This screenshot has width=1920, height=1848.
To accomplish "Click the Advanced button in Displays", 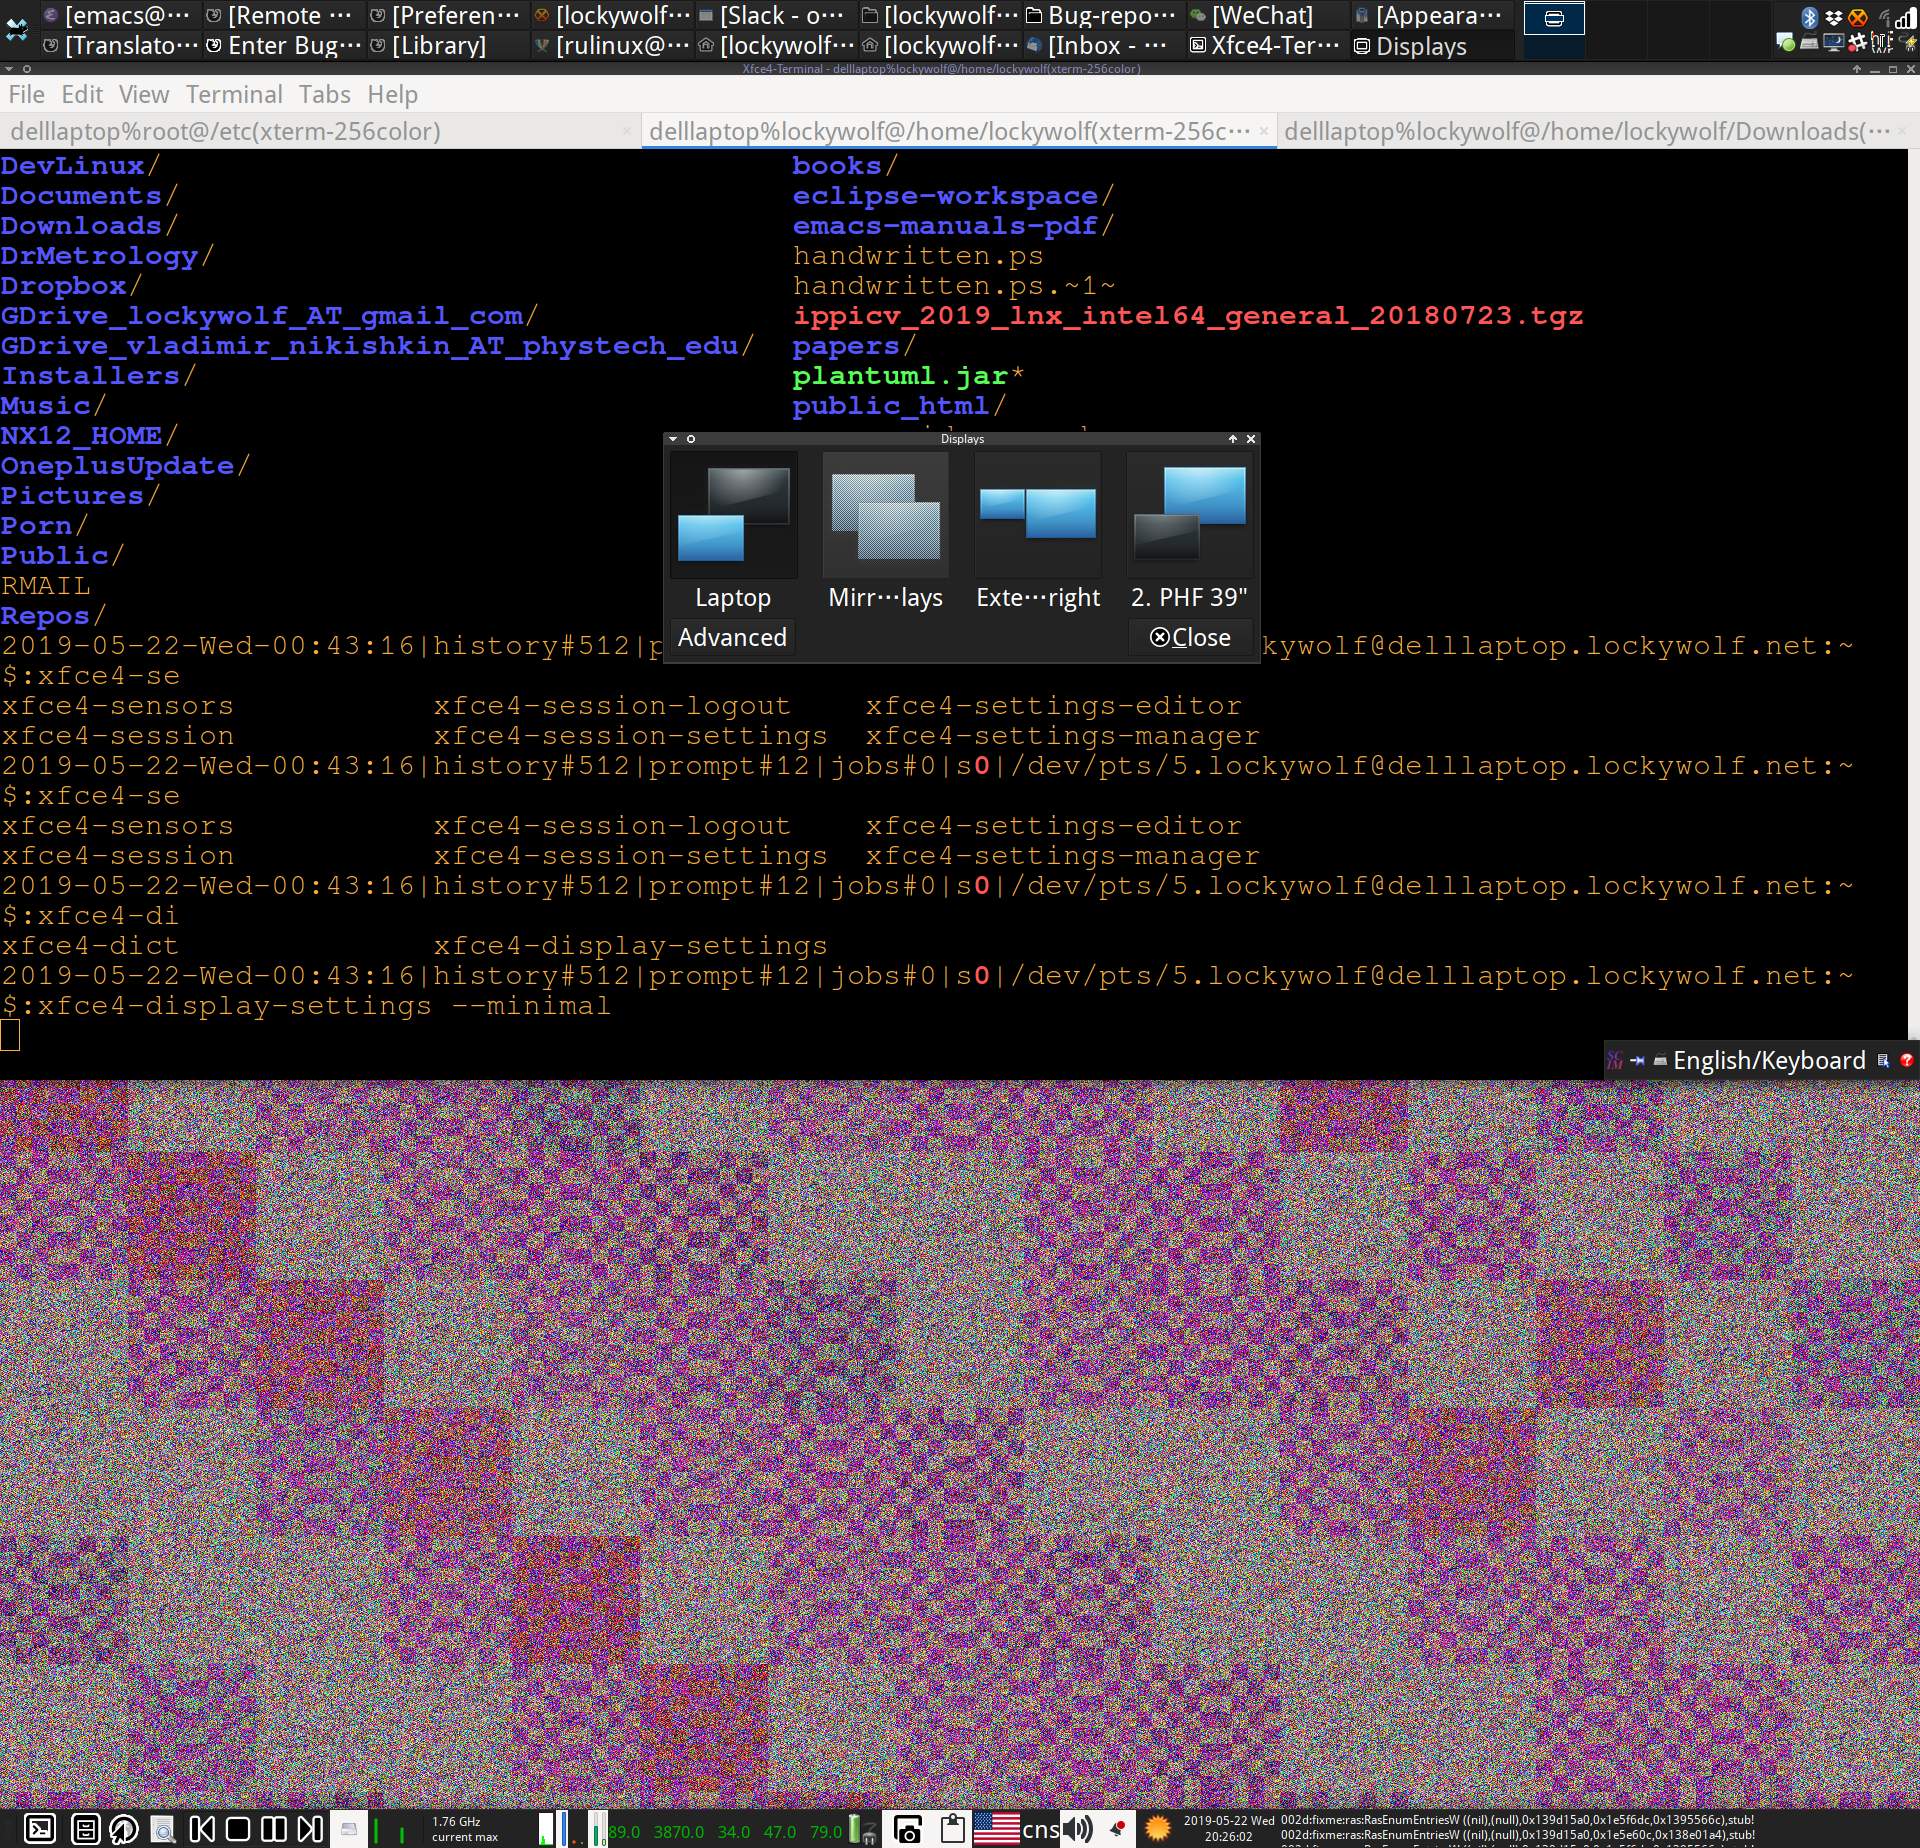I will (x=732, y=637).
